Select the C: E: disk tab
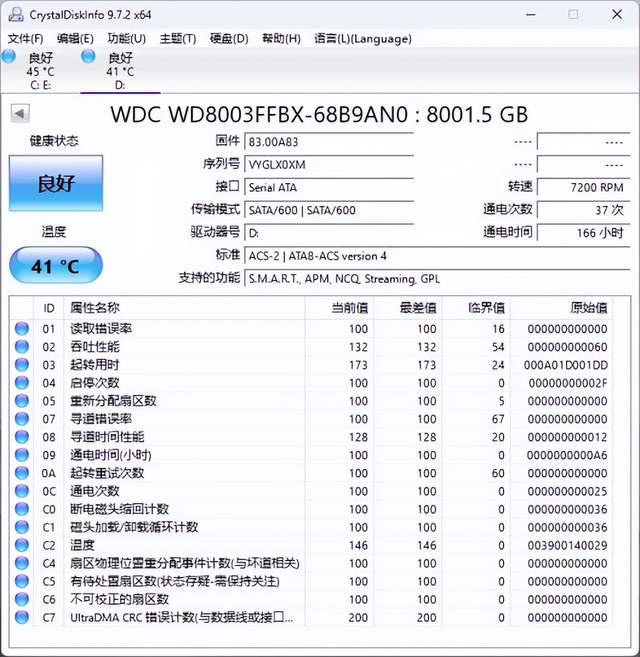640x657 pixels. tap(40, 70)
